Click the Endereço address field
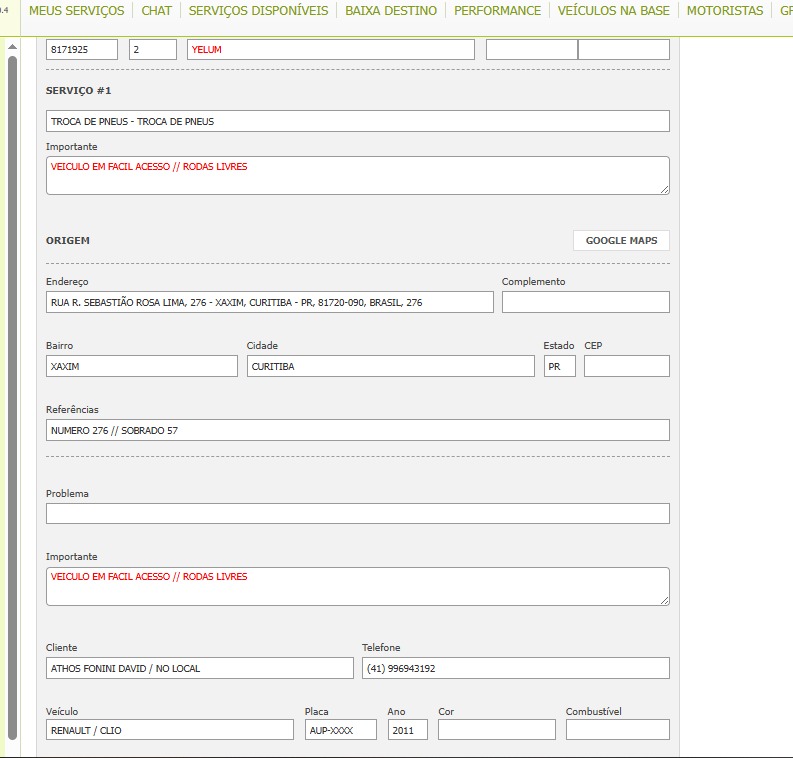 pyautogui.click(x=270, y=302)
